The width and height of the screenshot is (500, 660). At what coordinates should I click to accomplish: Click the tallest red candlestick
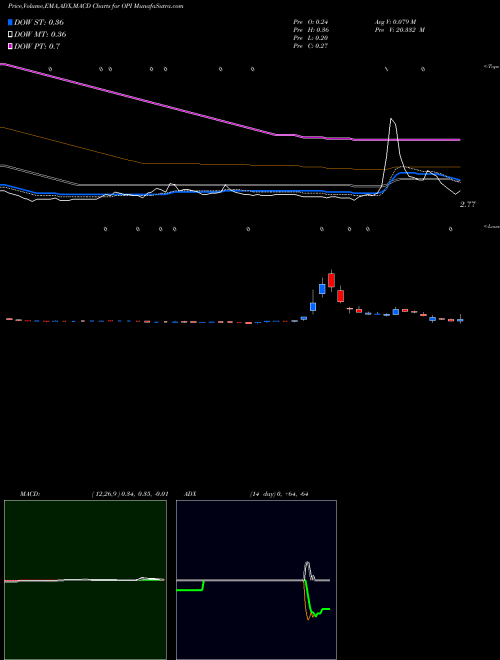coord(331,280)
